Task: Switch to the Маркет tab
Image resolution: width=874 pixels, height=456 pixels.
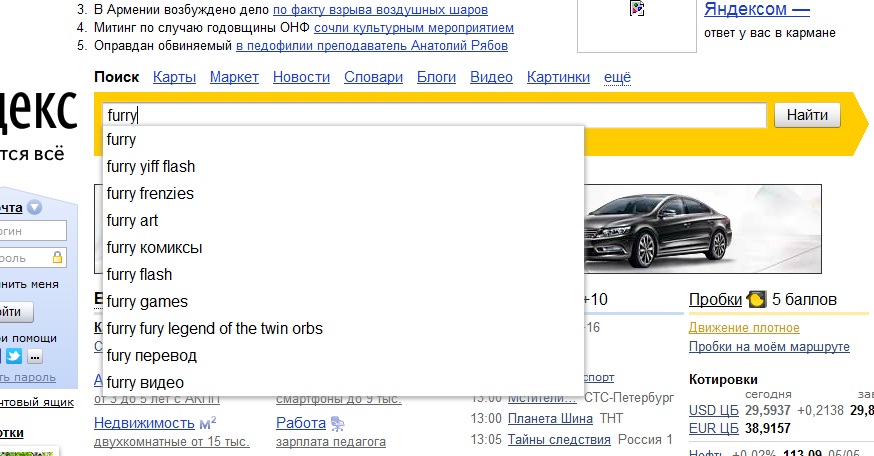Action: pyautogui.click(x=234, y=77)
